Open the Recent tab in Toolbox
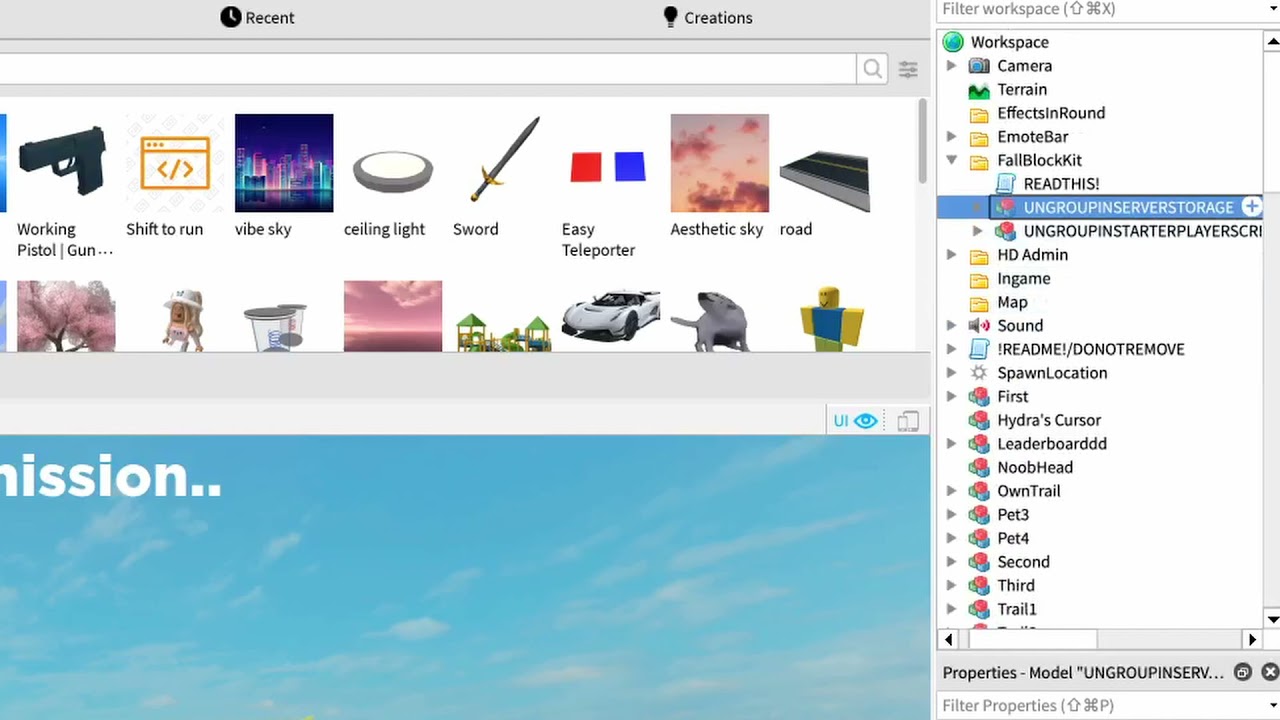Image resolution: width=1280 pixels, height=720 pixels. coord(258,17)
